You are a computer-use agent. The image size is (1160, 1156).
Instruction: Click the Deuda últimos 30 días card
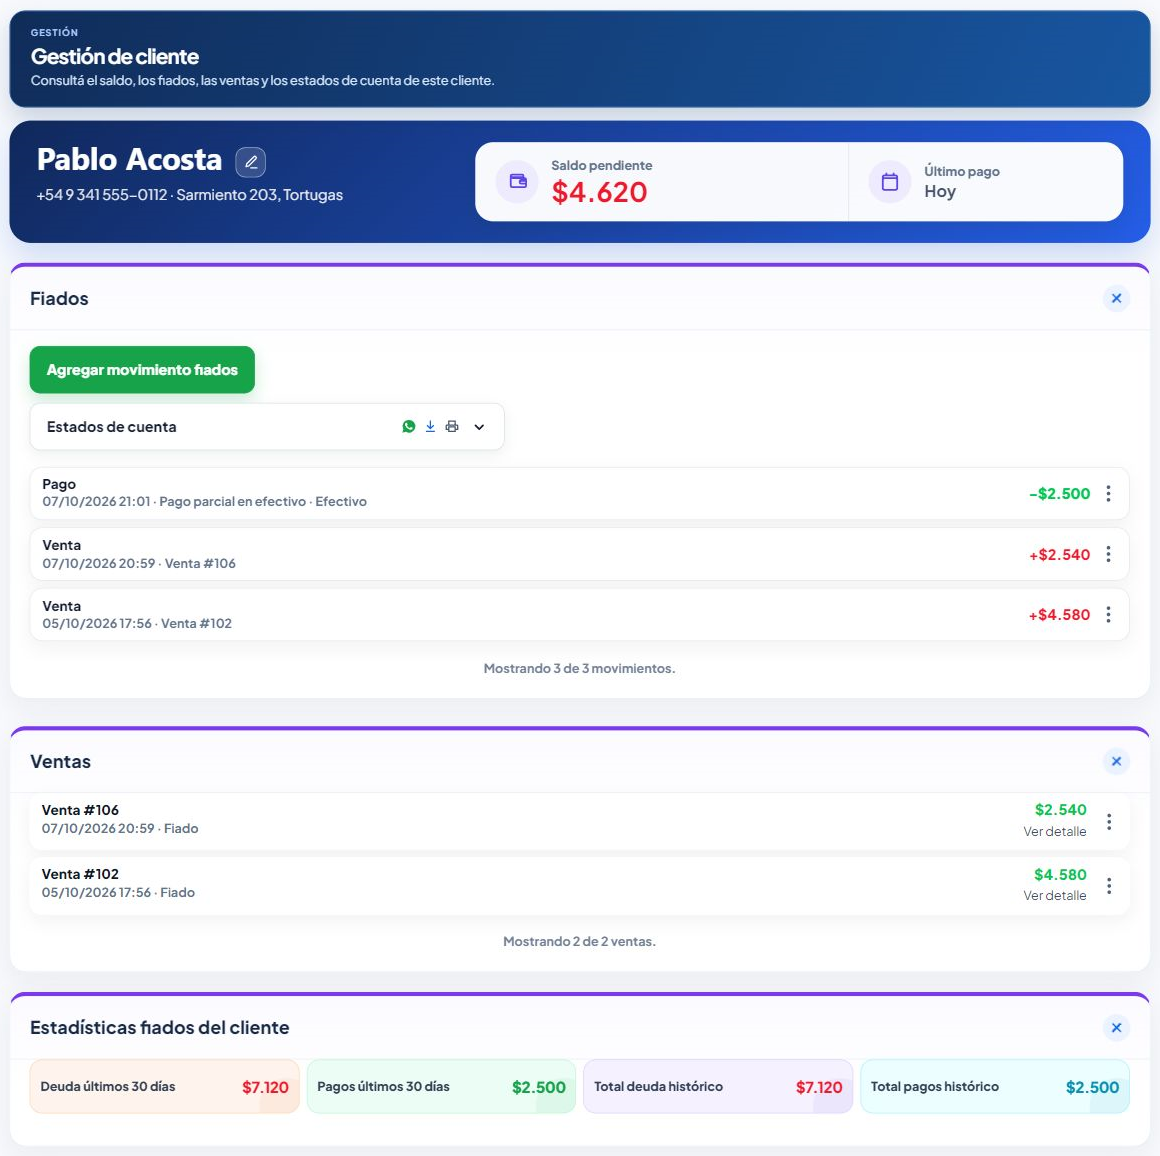pyautogui.click(x=164, y=1086)
